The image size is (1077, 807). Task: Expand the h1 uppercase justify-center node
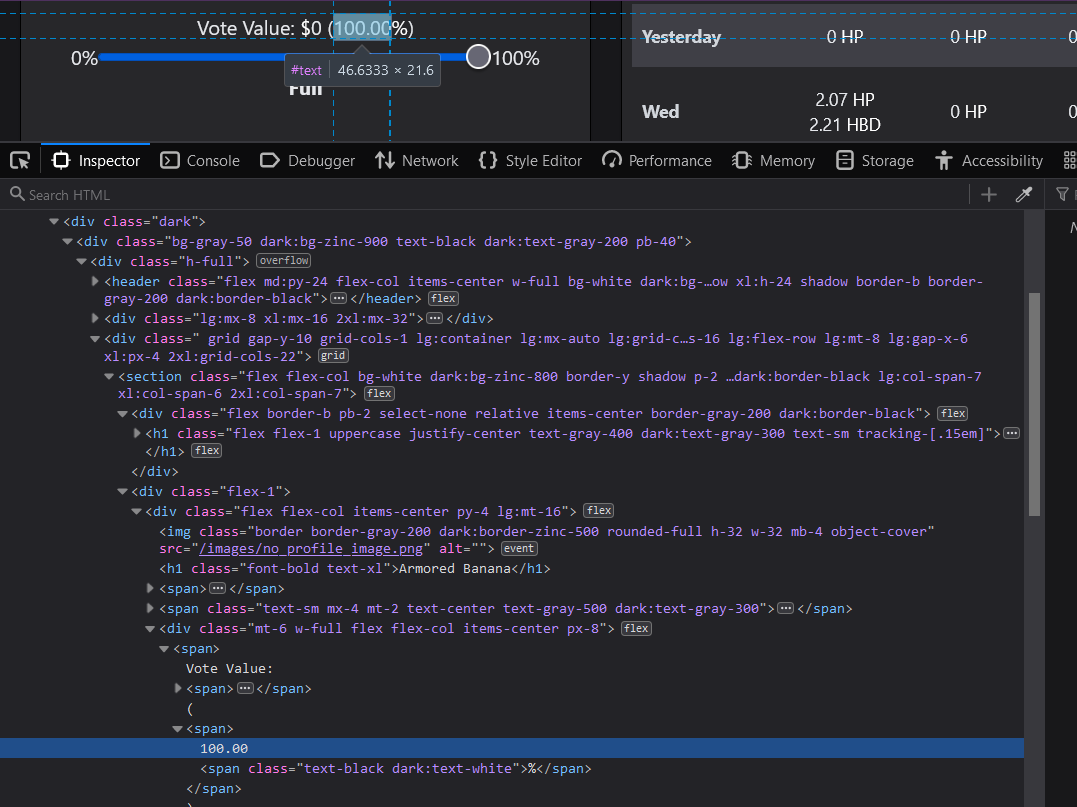point(137,433)
